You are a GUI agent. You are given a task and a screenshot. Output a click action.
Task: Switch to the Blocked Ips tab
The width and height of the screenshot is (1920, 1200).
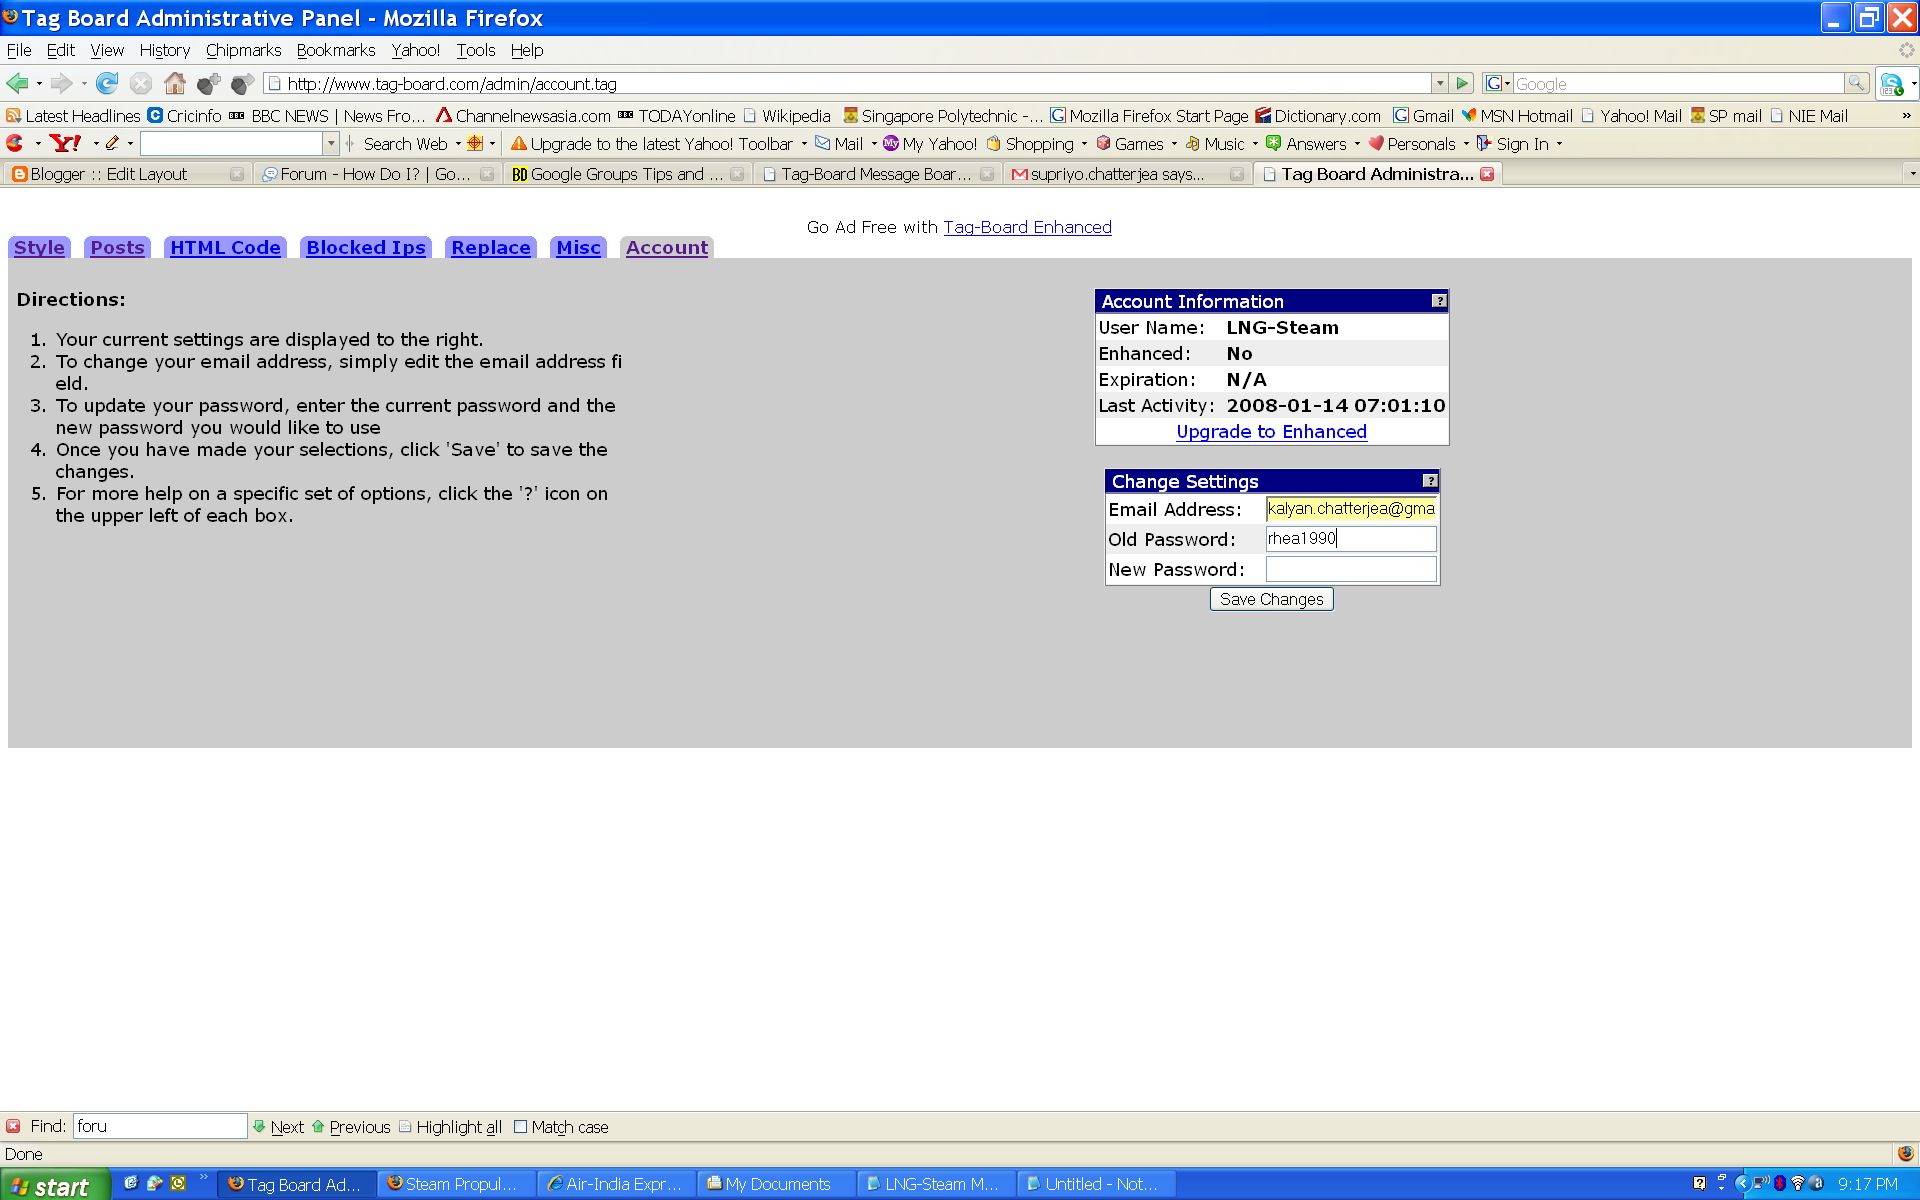click(x=365, y=248)
